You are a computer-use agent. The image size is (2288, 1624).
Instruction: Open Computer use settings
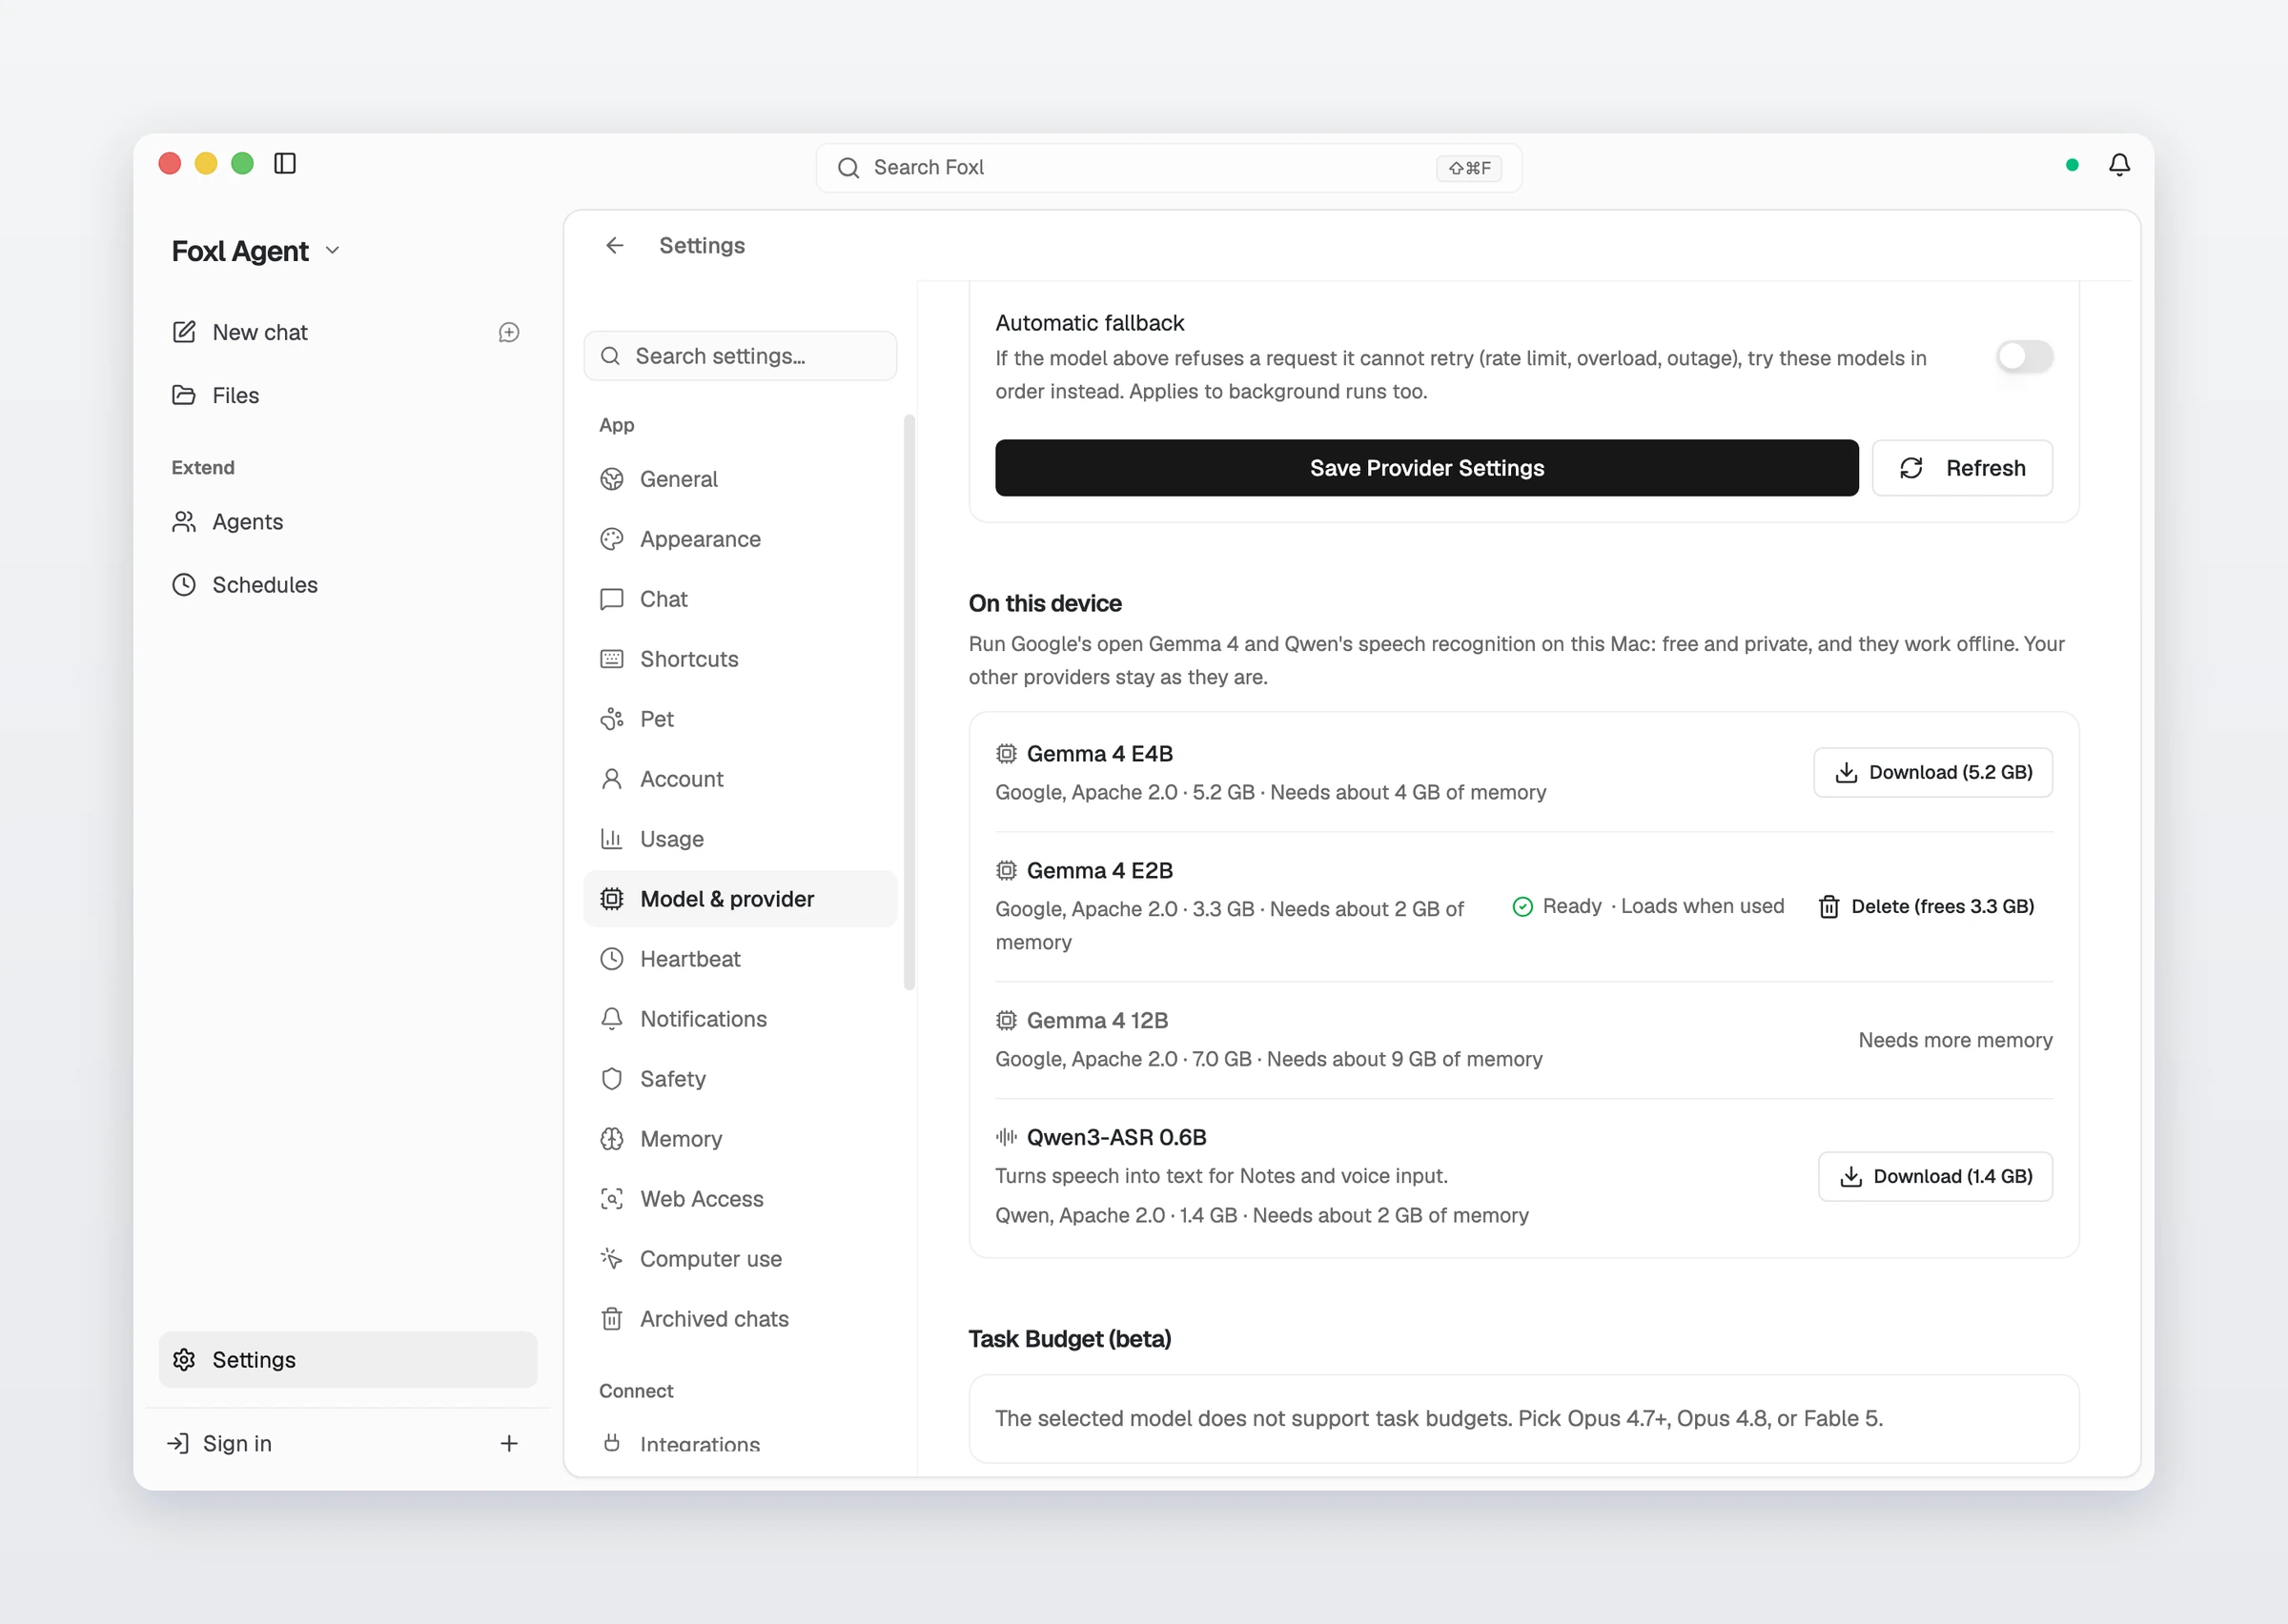point(740,1259)
